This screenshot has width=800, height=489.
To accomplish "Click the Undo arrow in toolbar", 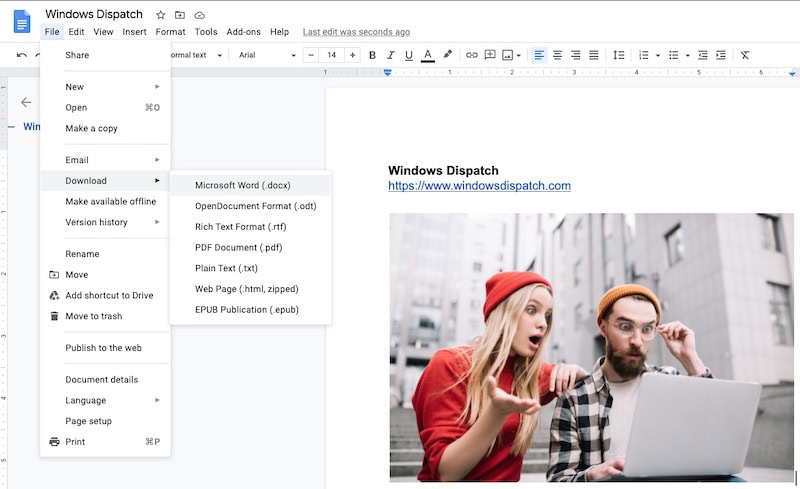I will coord(22,55).
